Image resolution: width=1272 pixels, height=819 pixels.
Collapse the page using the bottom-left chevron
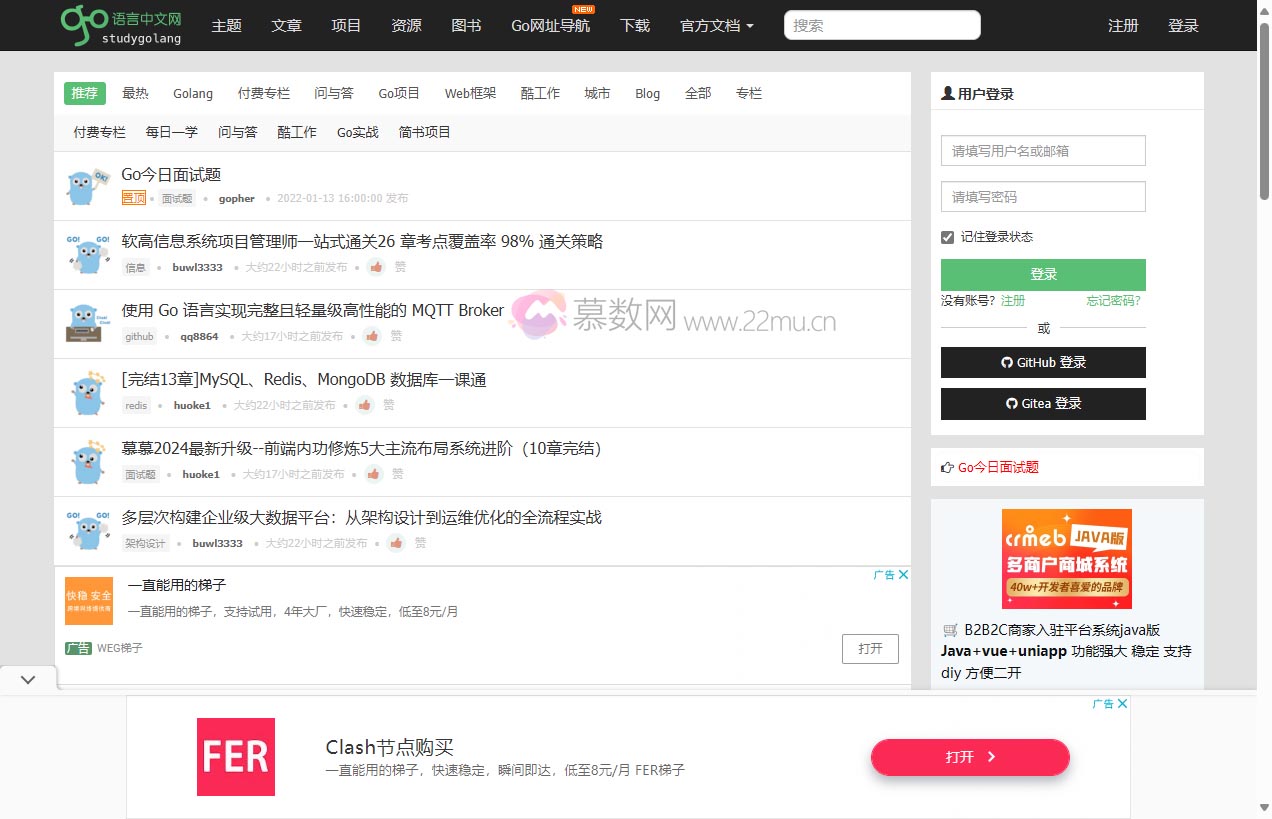[x=28, y=679]
